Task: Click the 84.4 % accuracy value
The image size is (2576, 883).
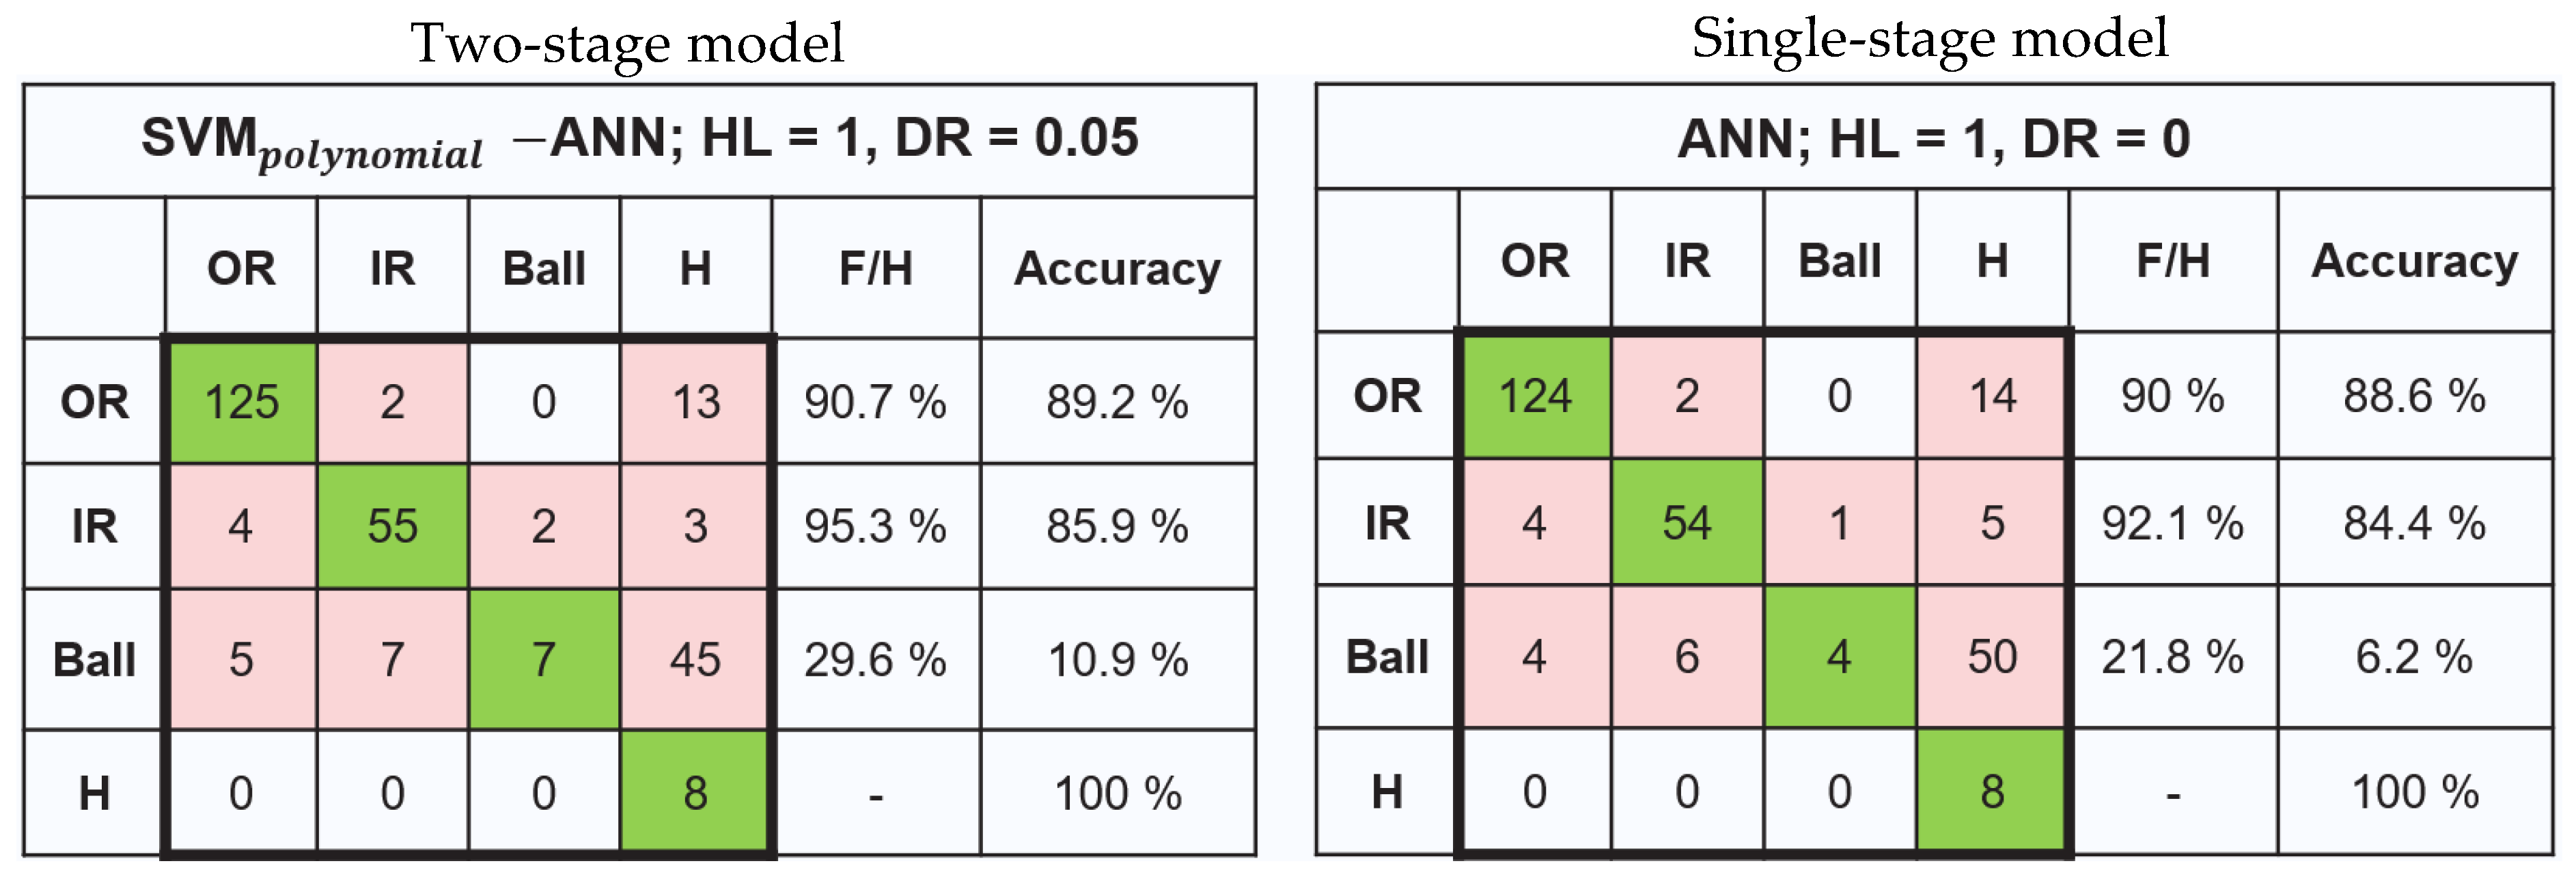Action: (x=2414, y=523)
